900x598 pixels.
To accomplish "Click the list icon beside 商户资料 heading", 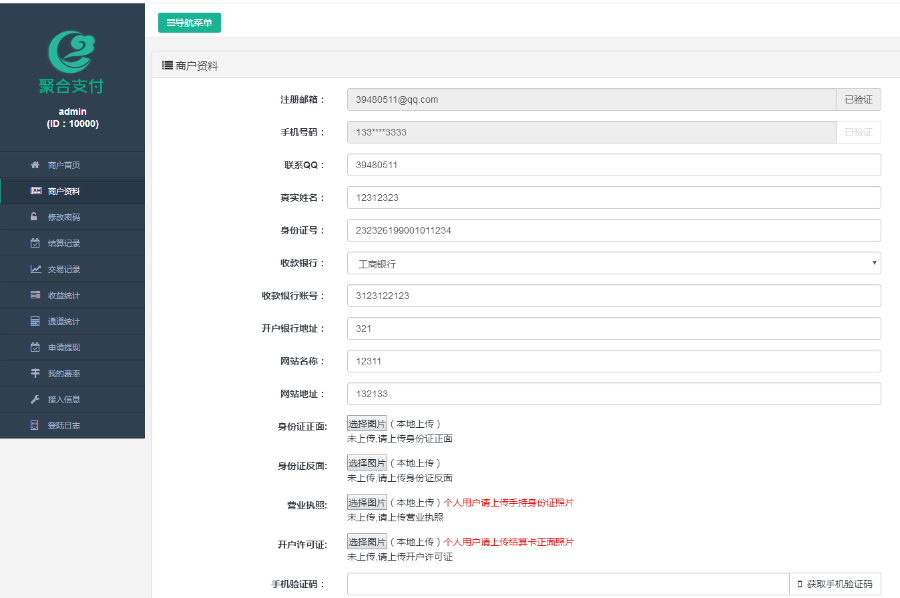I will (167, 65).
